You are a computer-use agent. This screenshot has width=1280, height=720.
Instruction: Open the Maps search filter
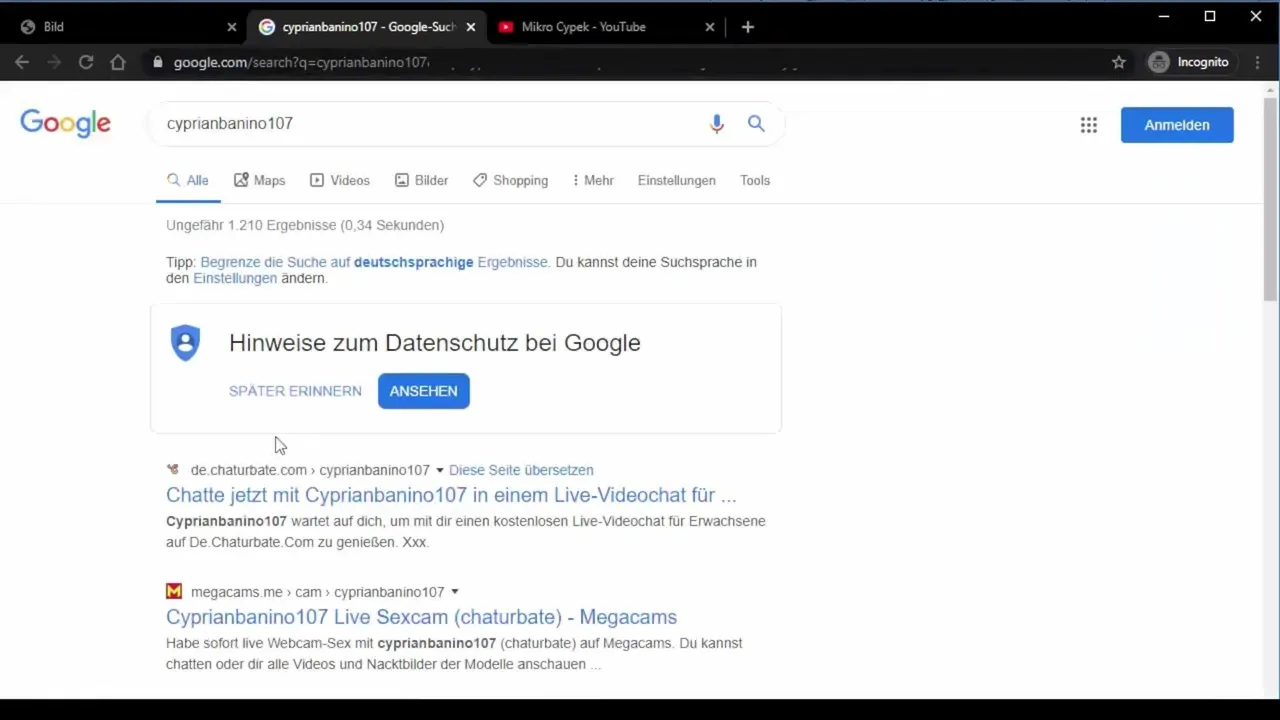260,181
